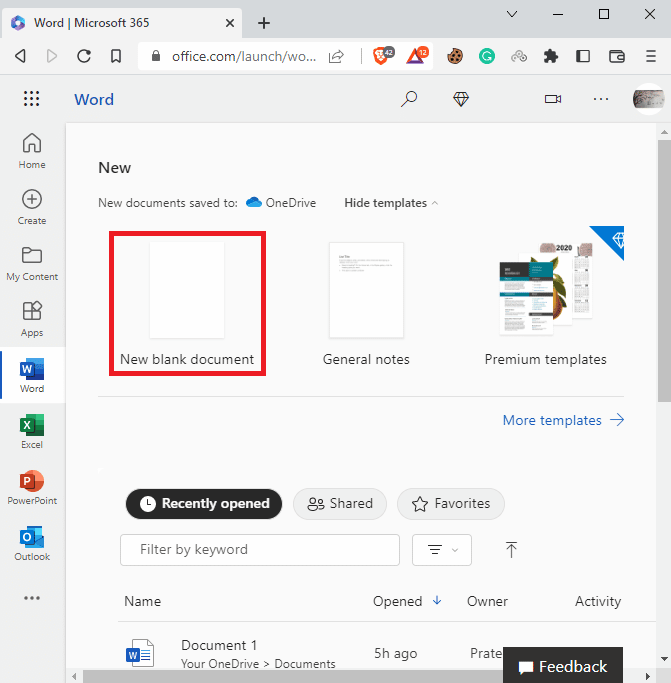Image resolution: width=671 pixels, height=683 pixels.
Task: Follow the More templates link
Action: click(563, 420)
